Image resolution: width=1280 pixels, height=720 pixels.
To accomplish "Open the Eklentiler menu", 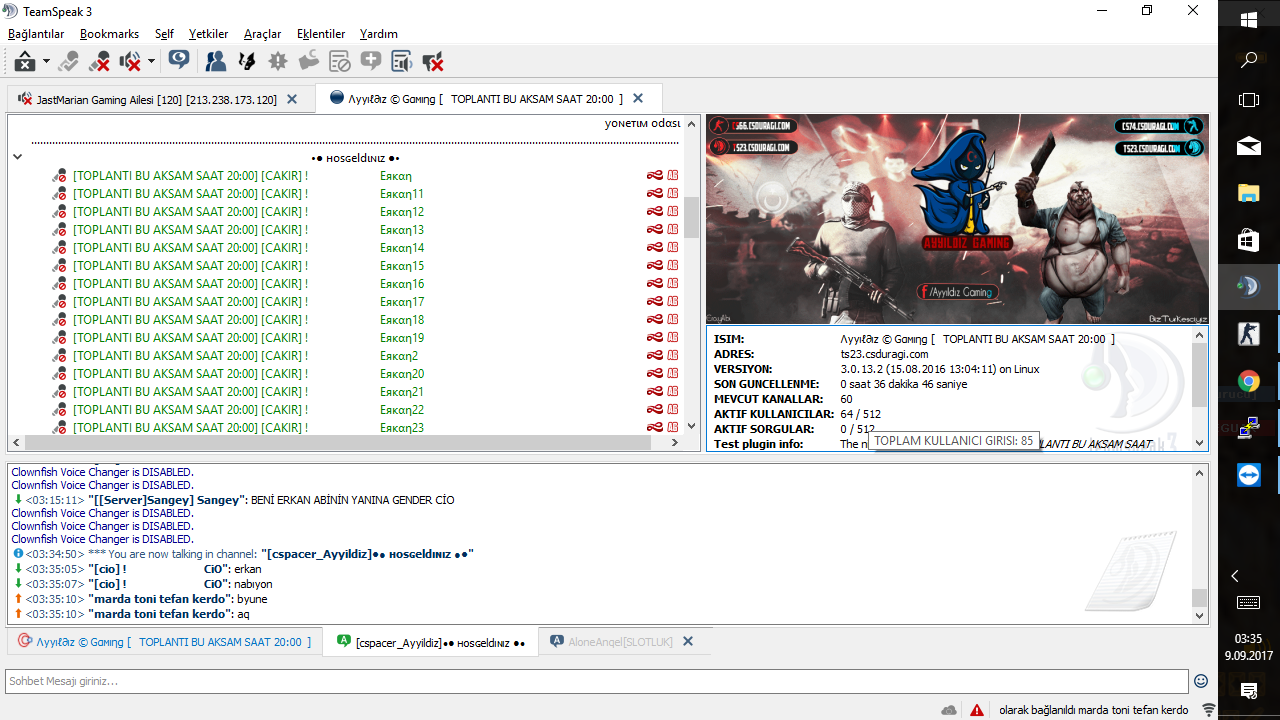I will (321, 34).
